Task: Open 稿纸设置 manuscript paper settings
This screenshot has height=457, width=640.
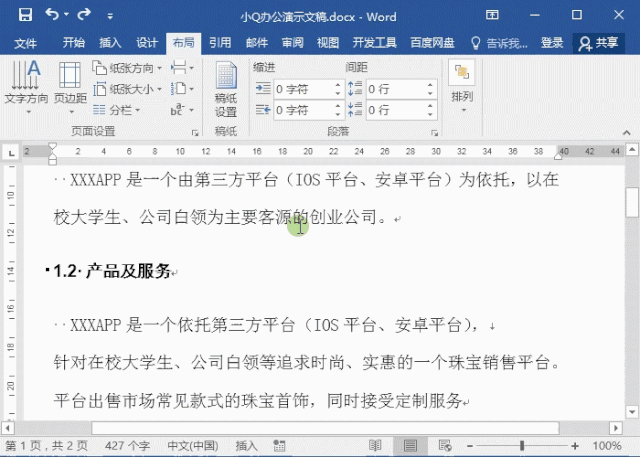Action: tap(226, 89)
